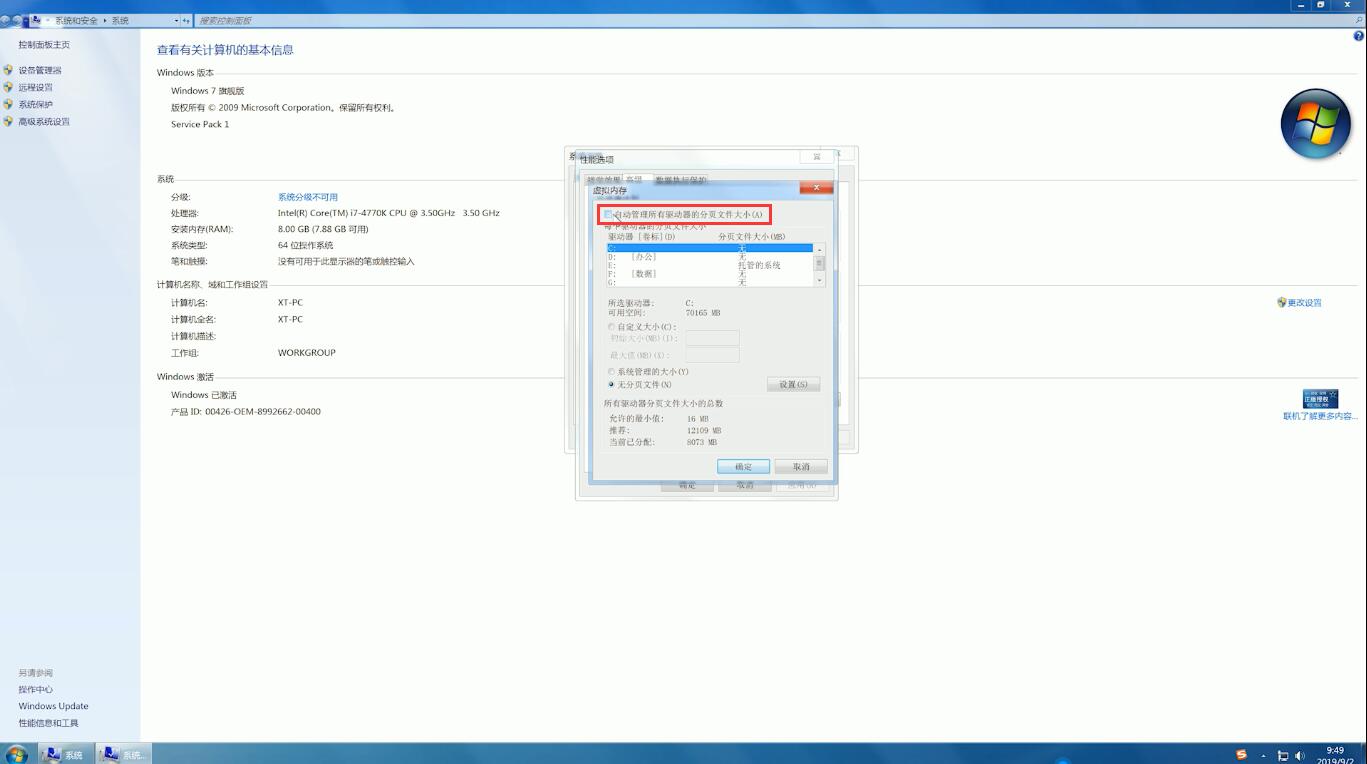Toggle 自动管理所有驱动器的分页文件大小 checkbox
This screenshot has width=1367, height=764.
(x=607, y=215)
